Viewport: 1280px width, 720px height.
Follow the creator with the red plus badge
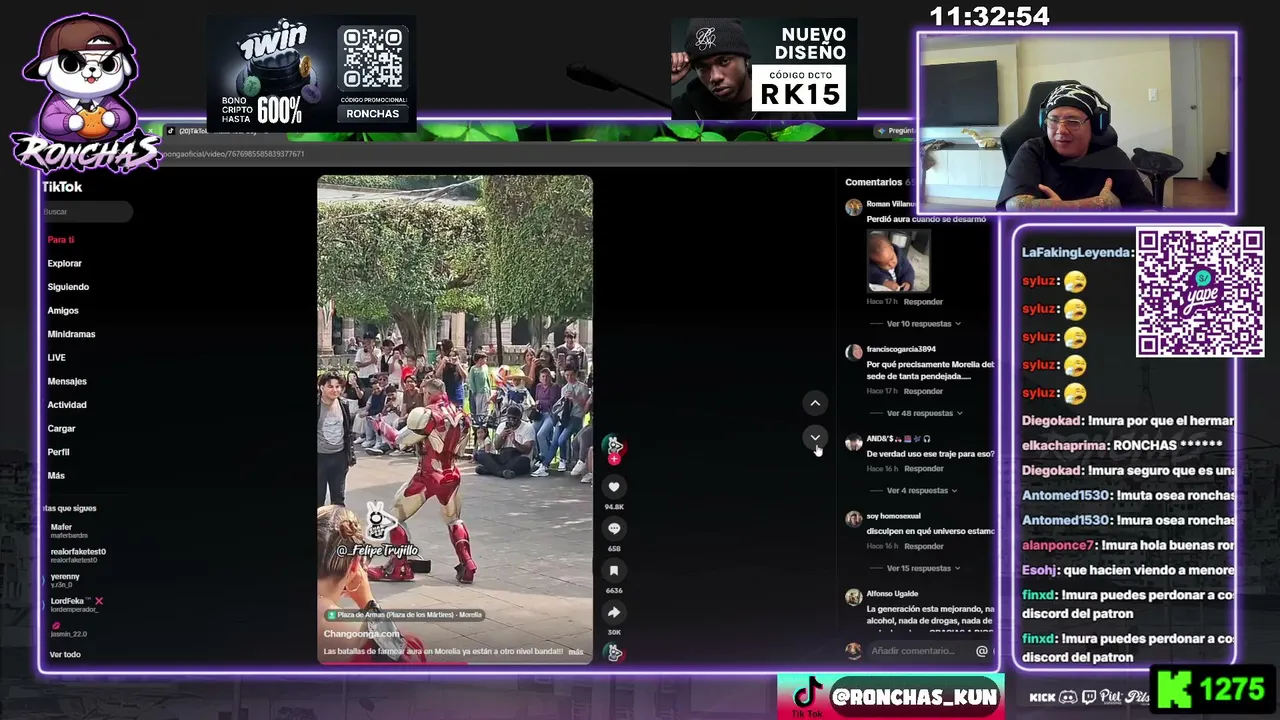pyautogui.click(x=614, y=458)
